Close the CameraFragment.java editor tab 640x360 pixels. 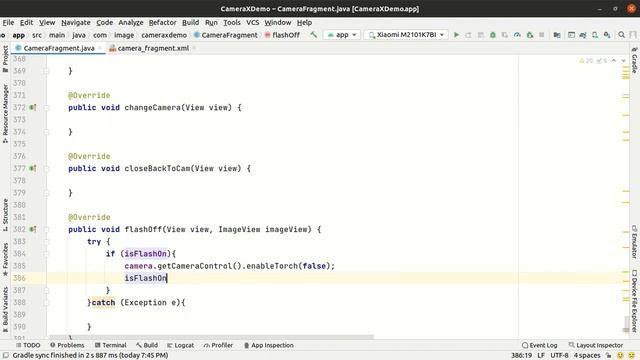coord(100,48)
